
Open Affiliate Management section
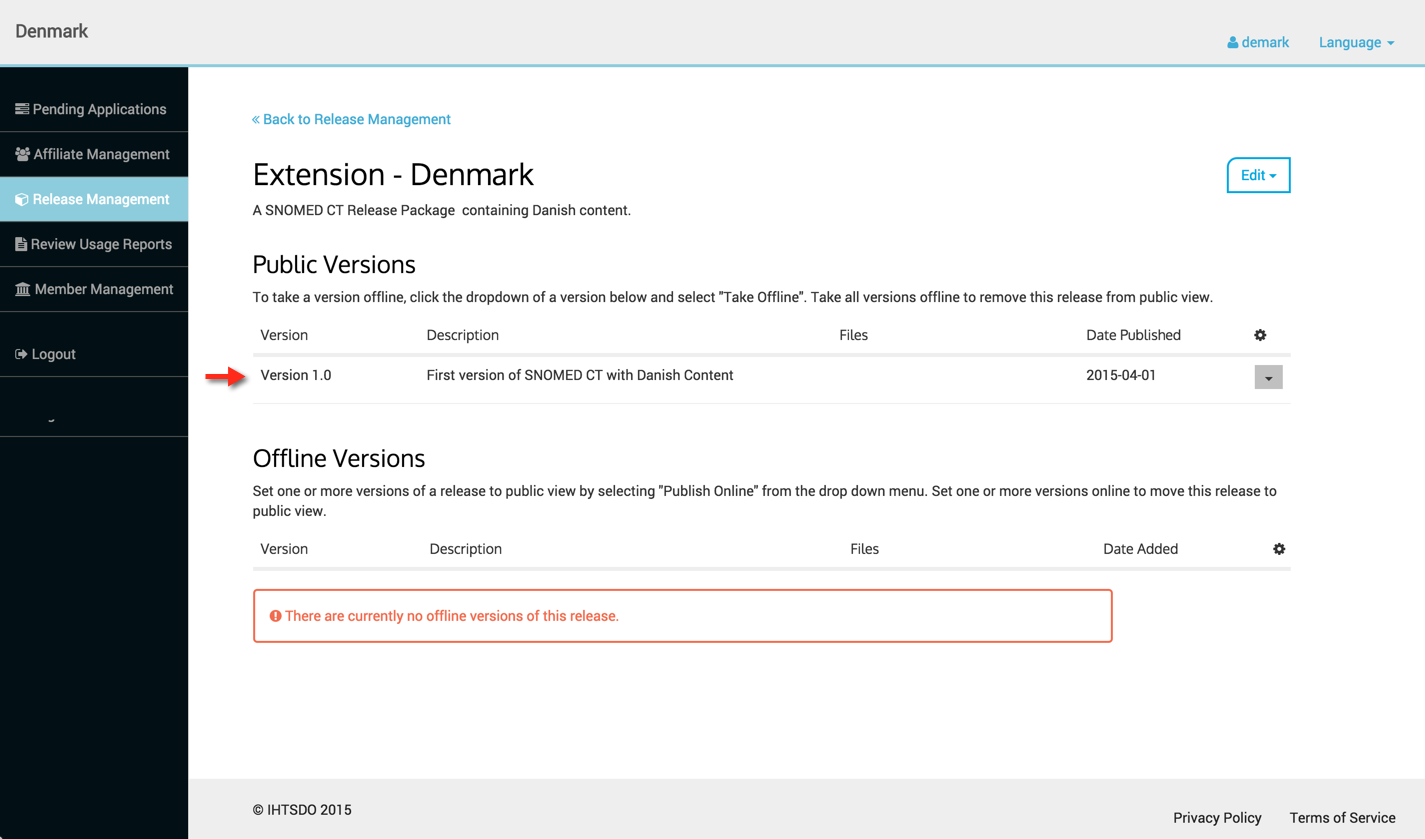point(94,154)
